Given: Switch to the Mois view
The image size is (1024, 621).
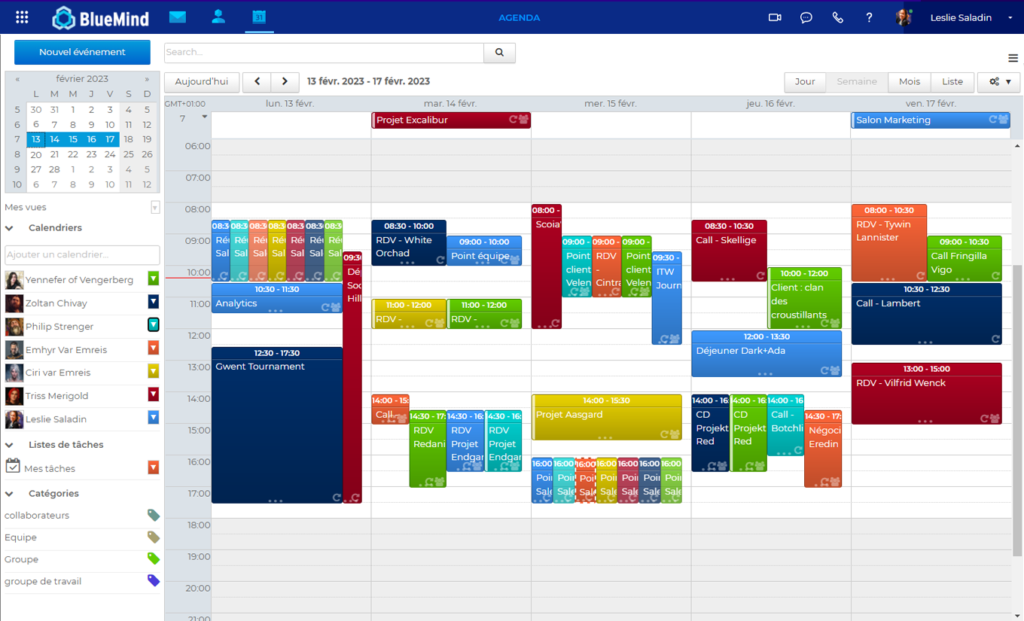Looking at the screenshot, I should click(909, 82).
